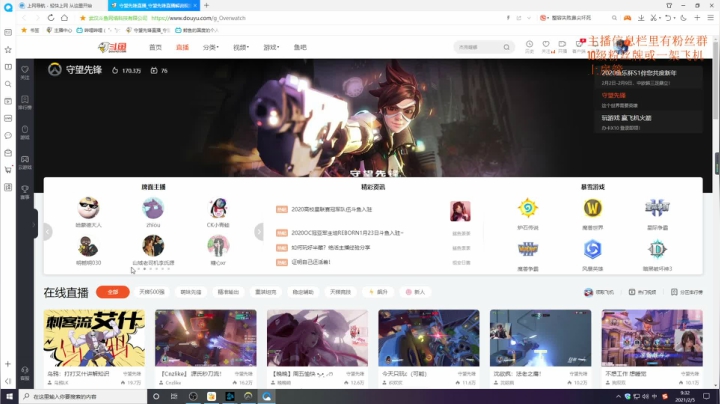The width and height of the screenshot is (720, 404).
Task: Open news item 2020高校星联赛冠军队伍
Action: [x=332, y=209]
